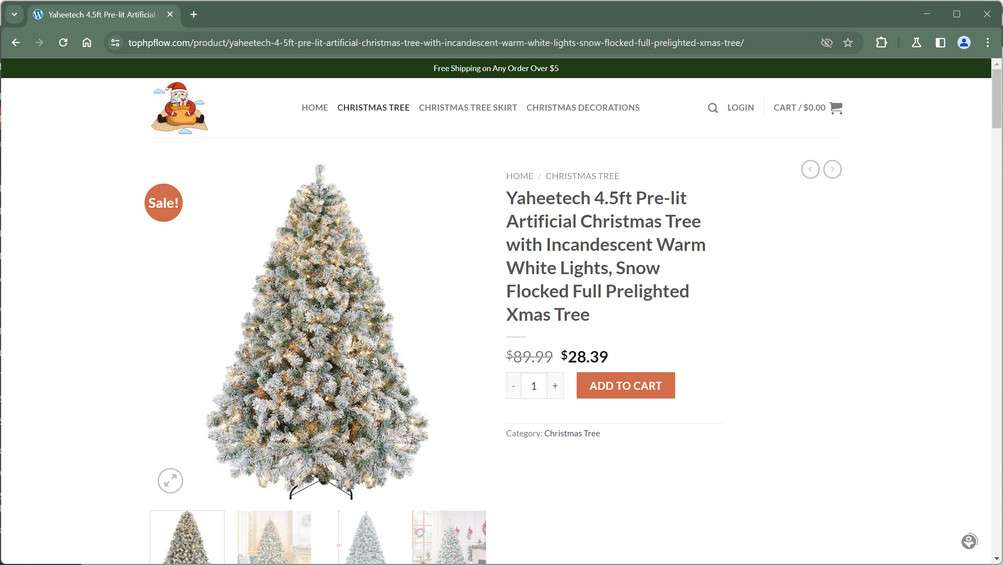Click the Santa Claus site logo
This screenshot has height=565, width=1003.
[x=179, y=108]
